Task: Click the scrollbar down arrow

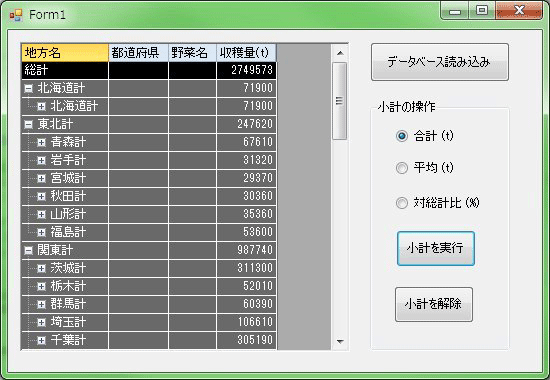Action: point(340,341)
